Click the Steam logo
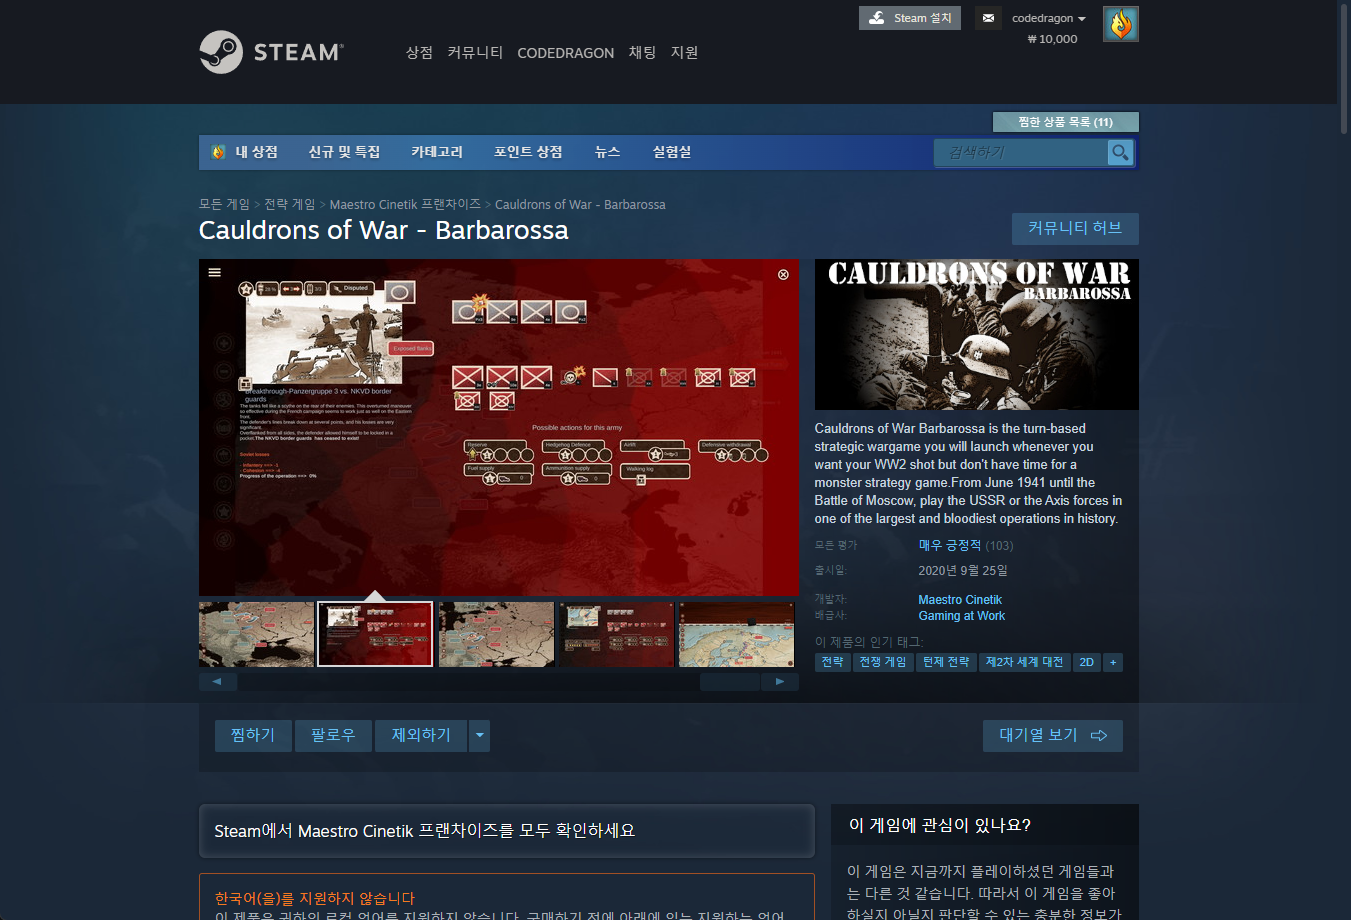 (x=271, y=52)
